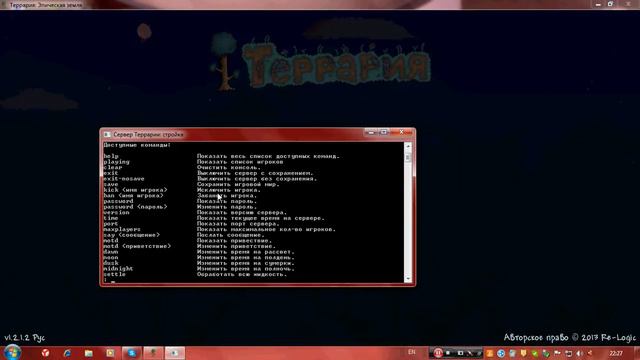640x360 pixels.
Task: Click the 'maxplayers' command text
Action: [x=122, y=229]
